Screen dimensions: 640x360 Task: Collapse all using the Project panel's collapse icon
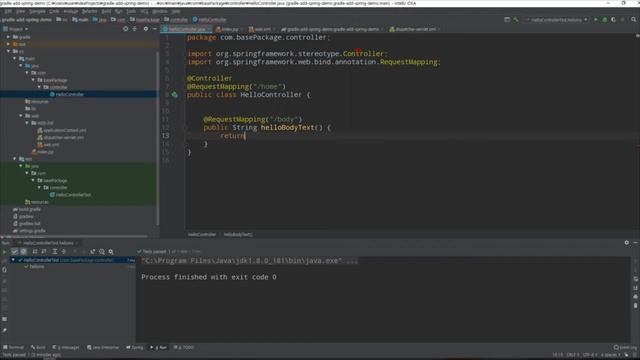click(x=135, y=29)
